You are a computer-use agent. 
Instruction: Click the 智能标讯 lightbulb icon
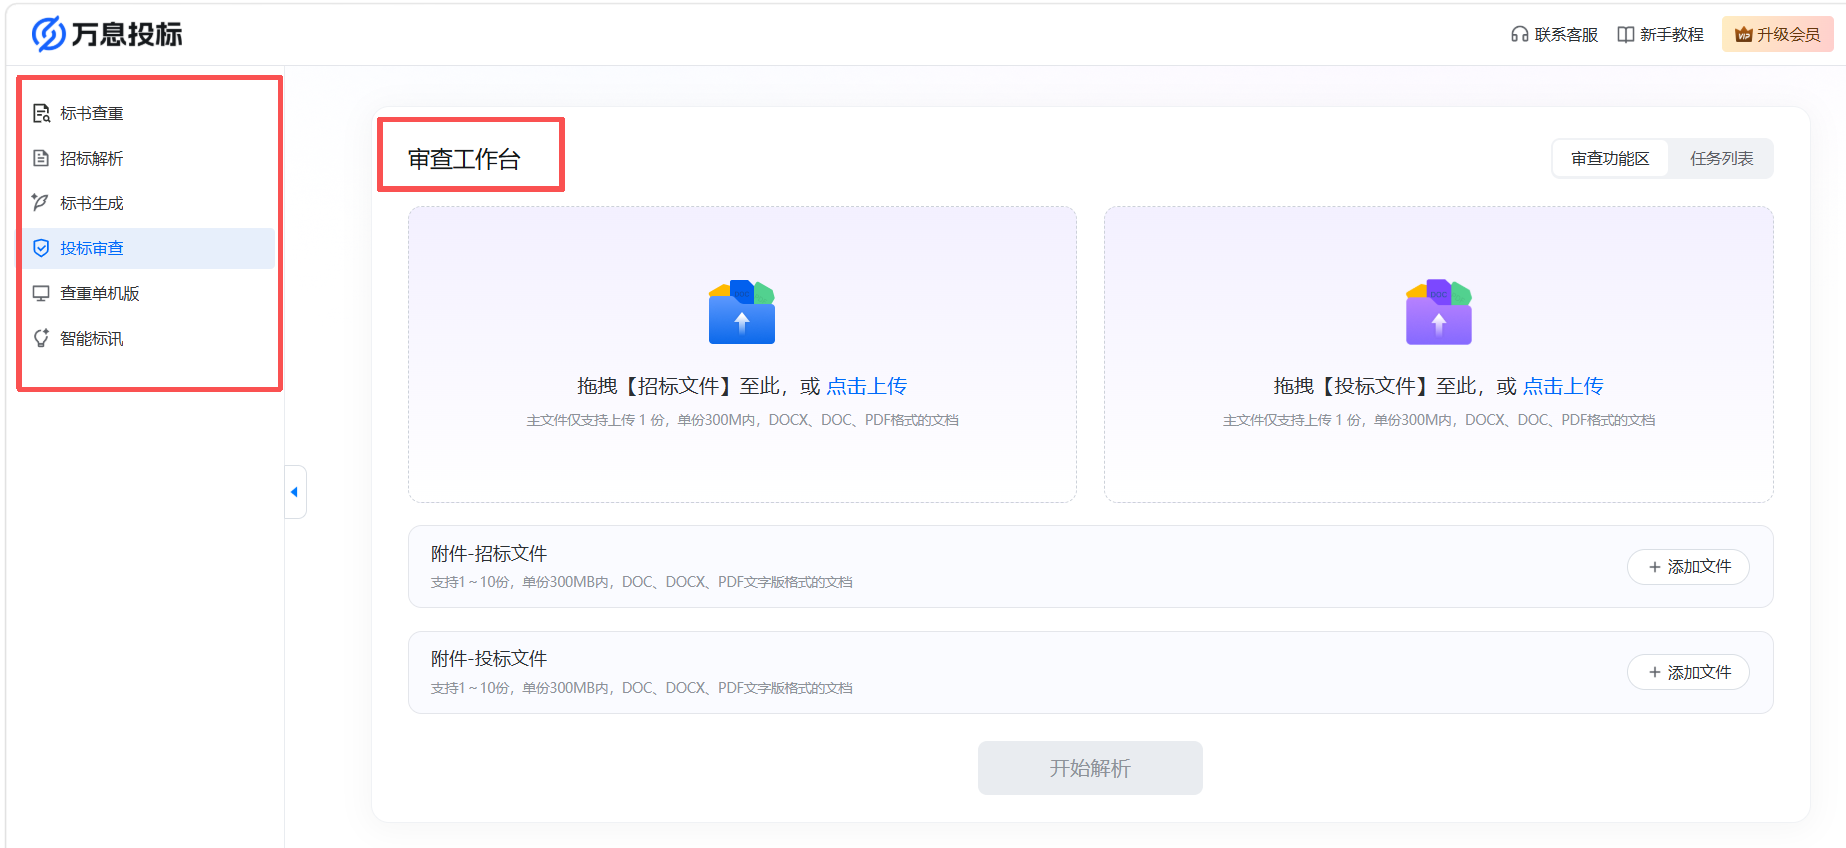click(41, 338)
